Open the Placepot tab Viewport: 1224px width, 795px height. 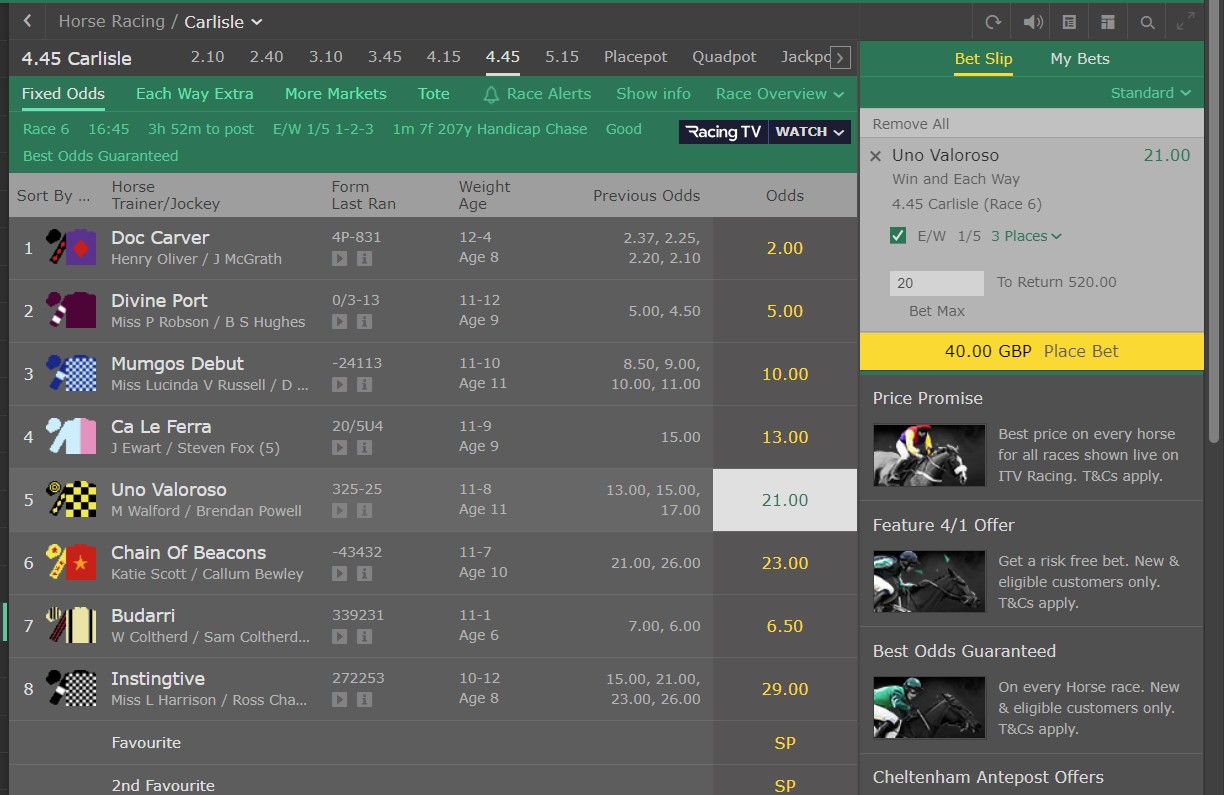point(635,57)
